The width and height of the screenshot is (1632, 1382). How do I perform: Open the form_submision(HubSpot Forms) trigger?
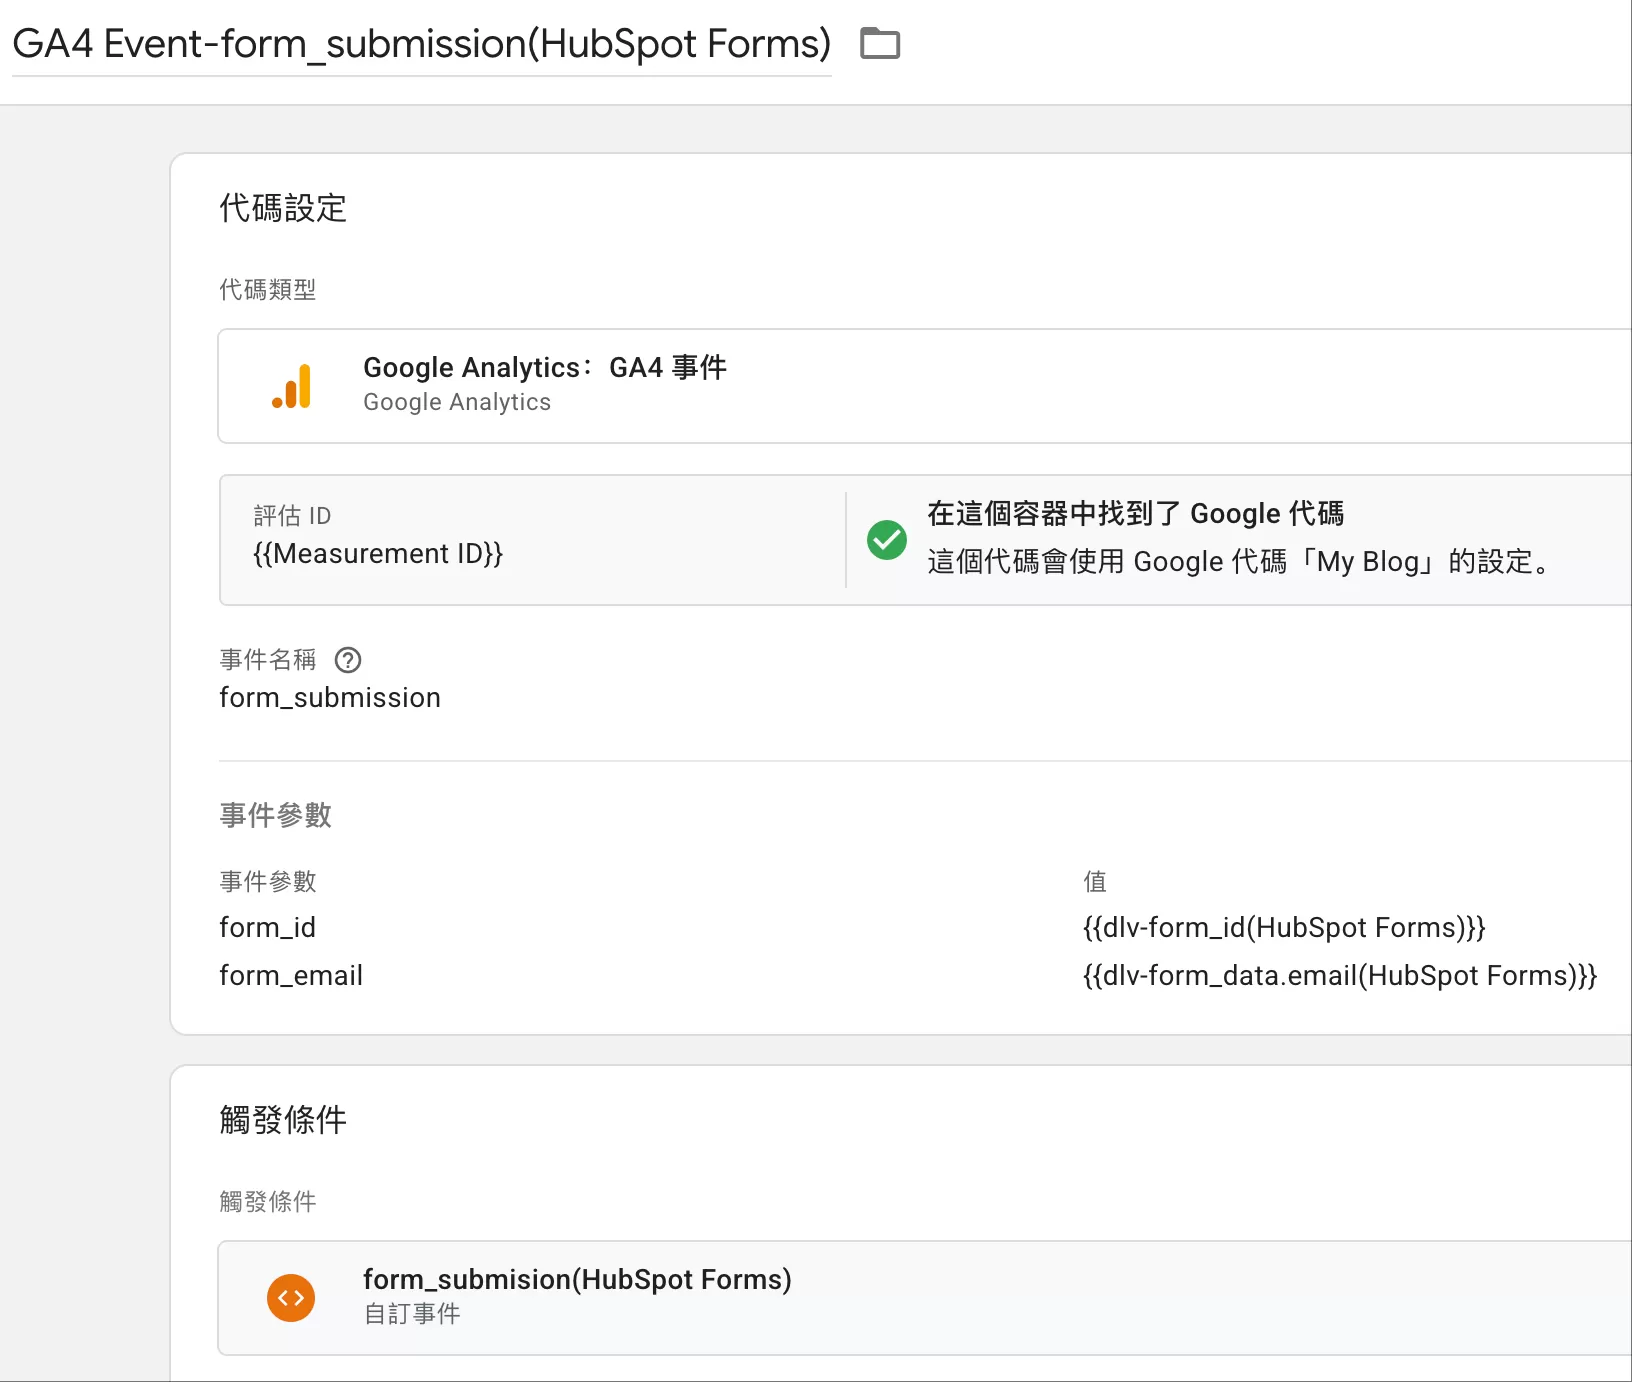pyautogui.click(x=925, y=1298)
